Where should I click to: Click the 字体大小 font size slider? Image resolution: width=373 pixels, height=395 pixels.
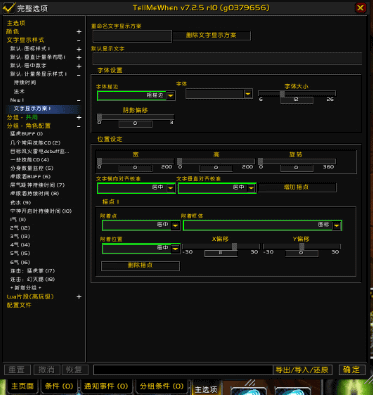click(x=297, y=94)
